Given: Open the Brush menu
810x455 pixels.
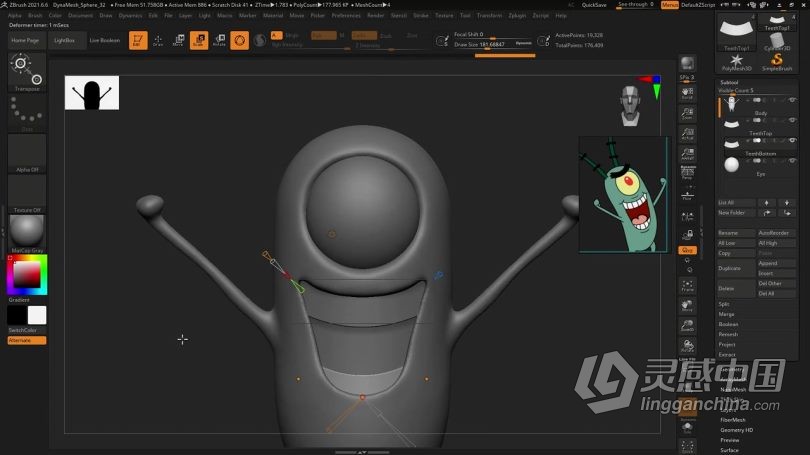Looking at the screenshot, I should click(35, 15).
